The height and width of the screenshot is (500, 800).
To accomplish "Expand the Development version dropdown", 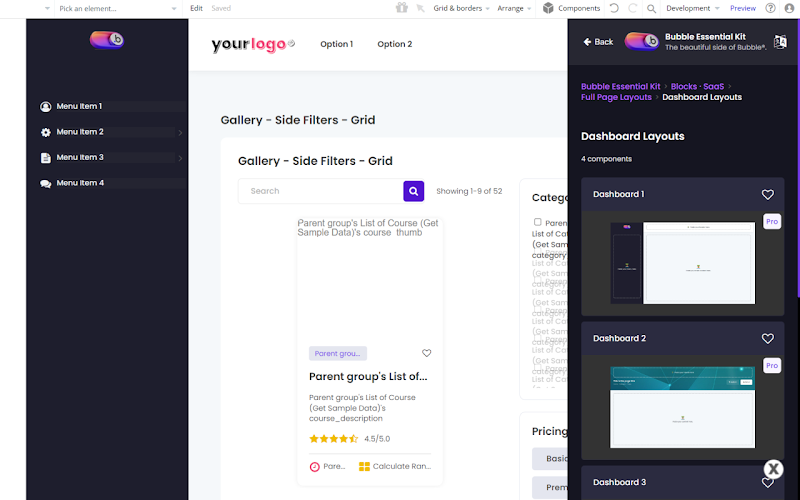I will [x=692, y=8].
